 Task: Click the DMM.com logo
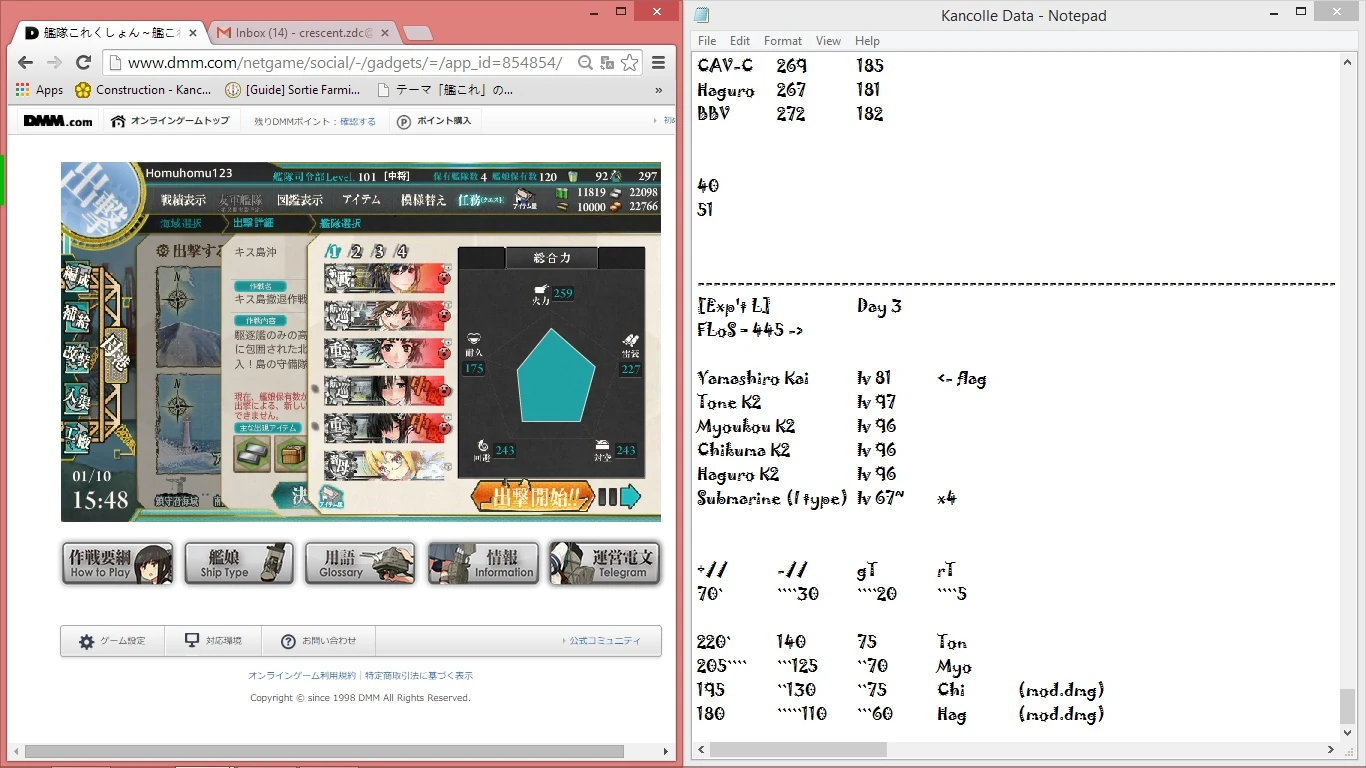point(58,121)
